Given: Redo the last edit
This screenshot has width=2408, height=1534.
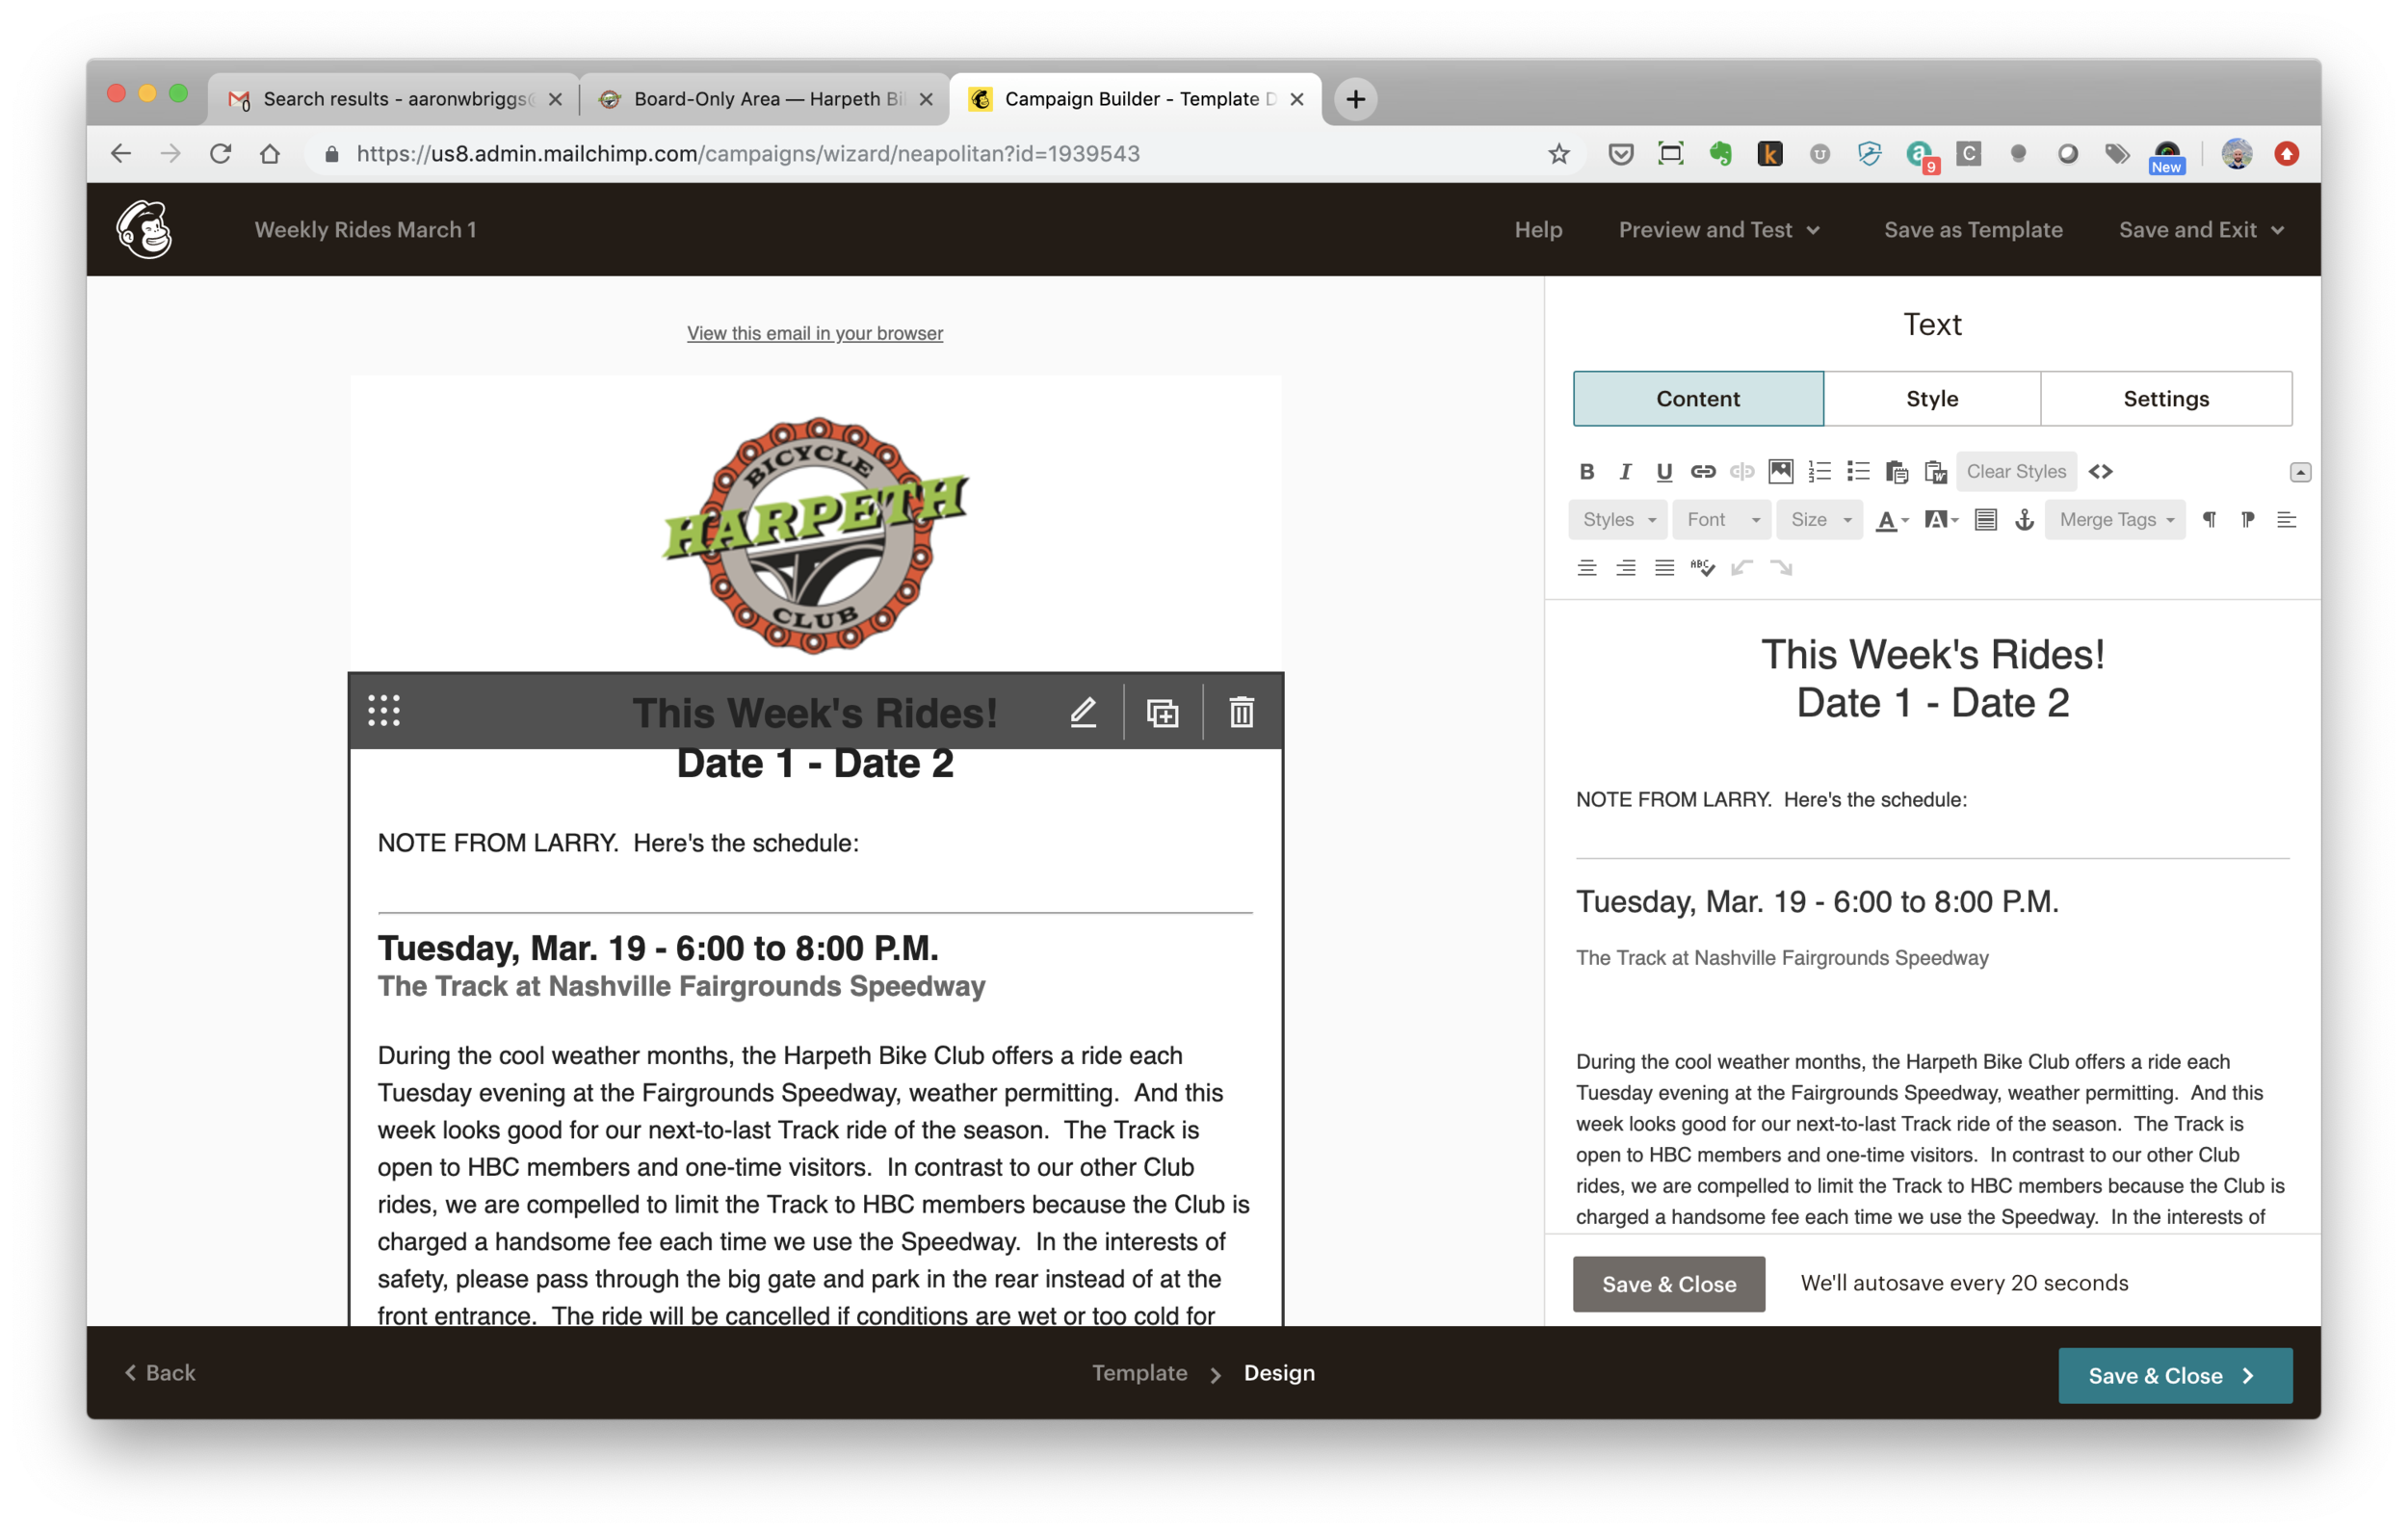Looking at the screenshot, I should coord(1781,568).
